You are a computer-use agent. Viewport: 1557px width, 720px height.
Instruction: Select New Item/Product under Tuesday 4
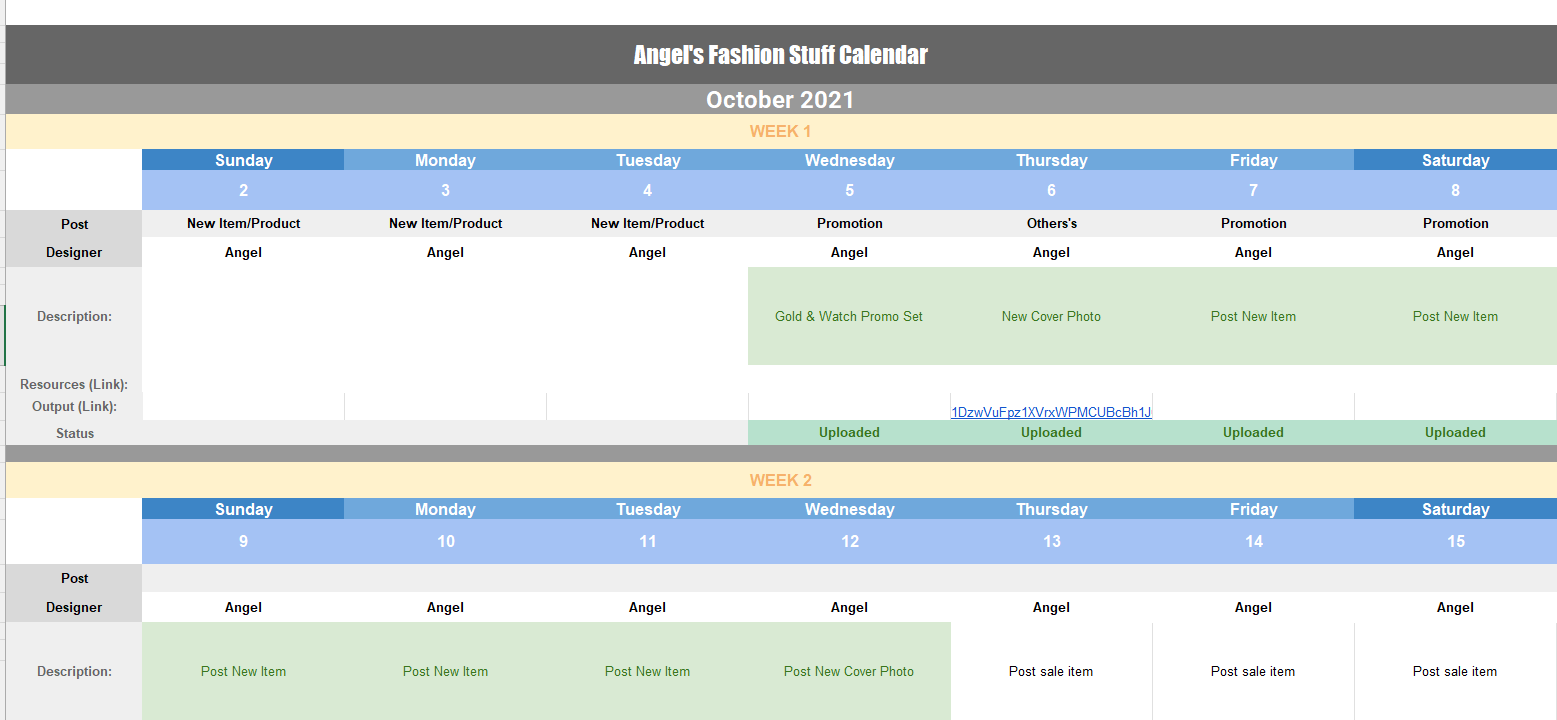[x=647, y=223]
